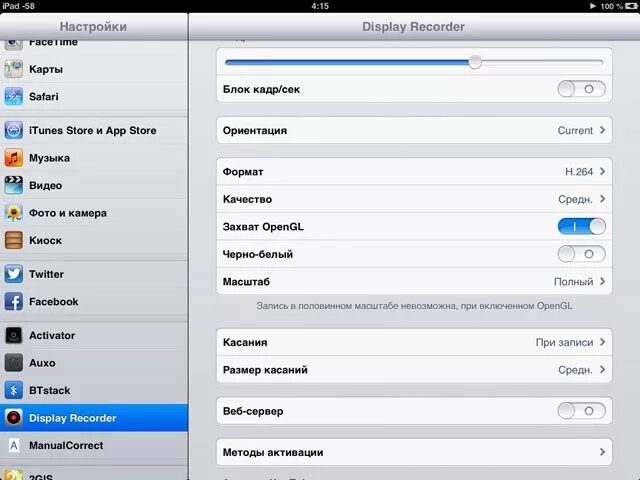Enable the Черно-белый switch
640x480 pixels.
581,254
